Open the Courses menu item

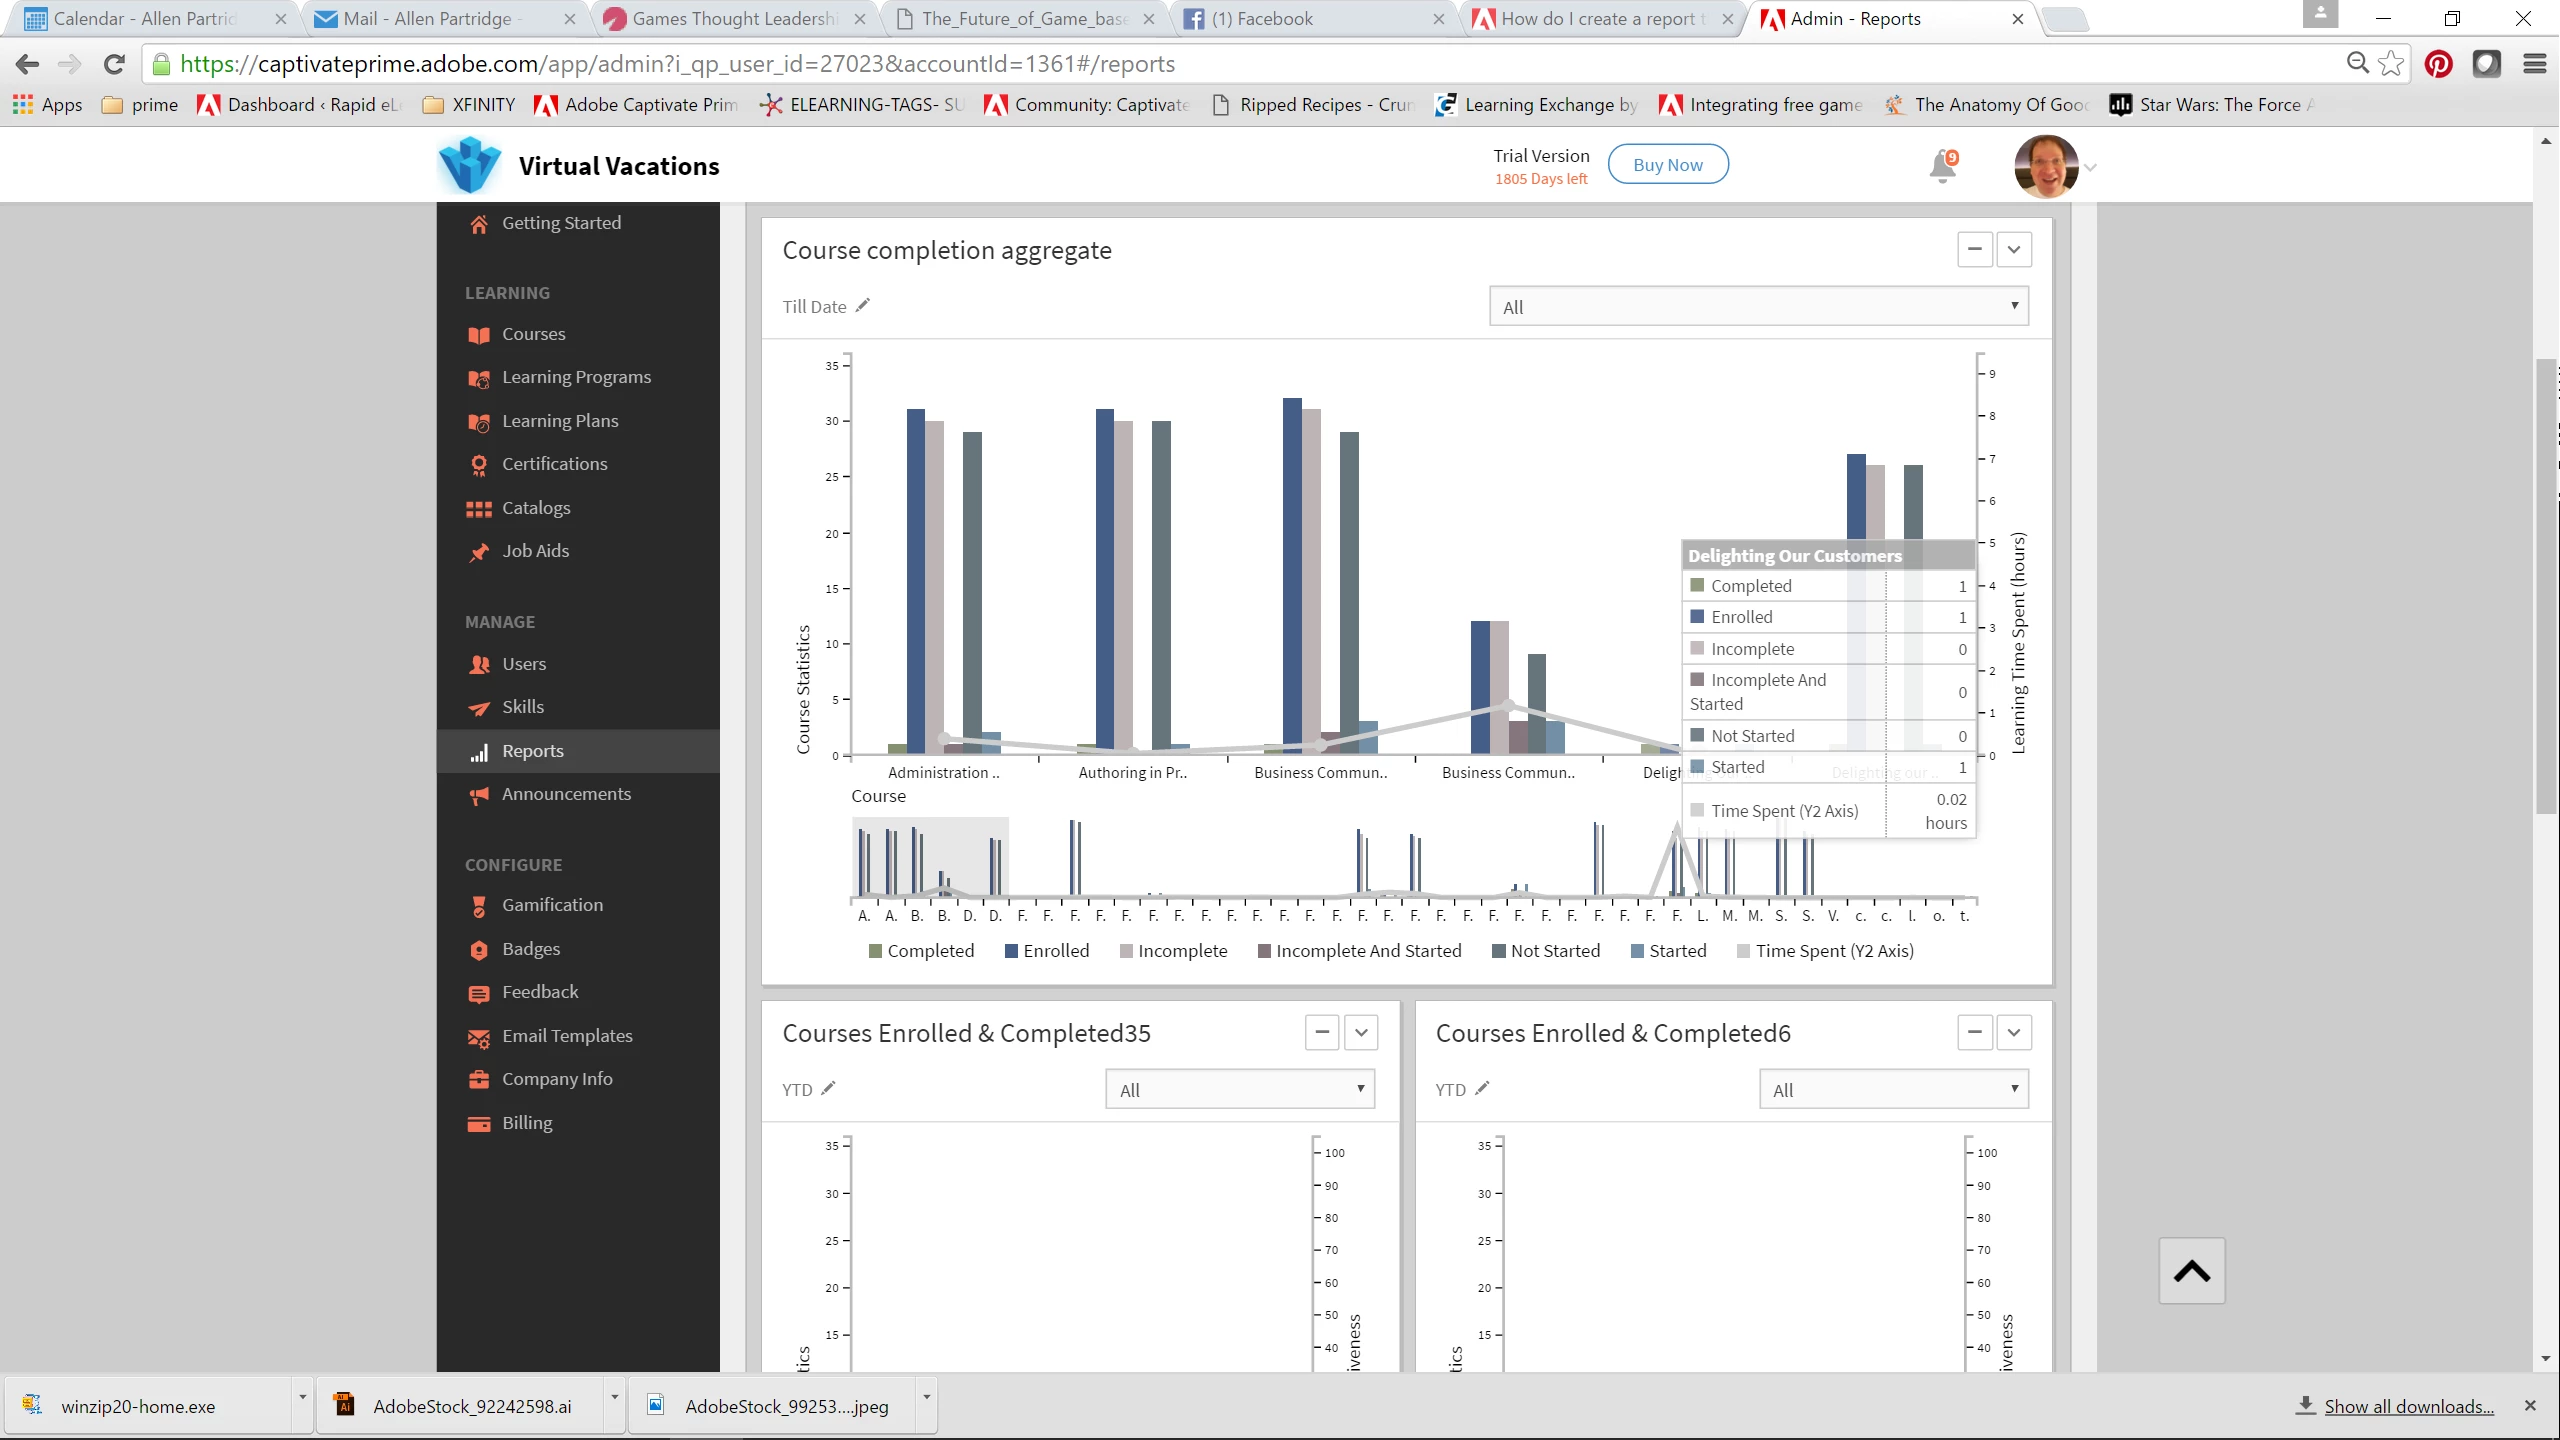pyautogui.click(x=533, y=334)
